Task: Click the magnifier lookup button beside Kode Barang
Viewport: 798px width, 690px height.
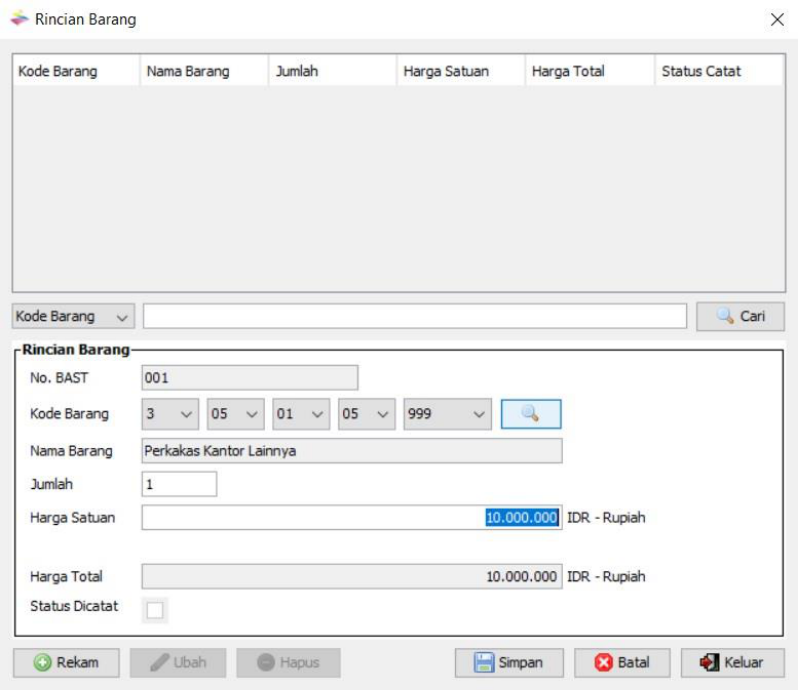Action: [531, 414]
